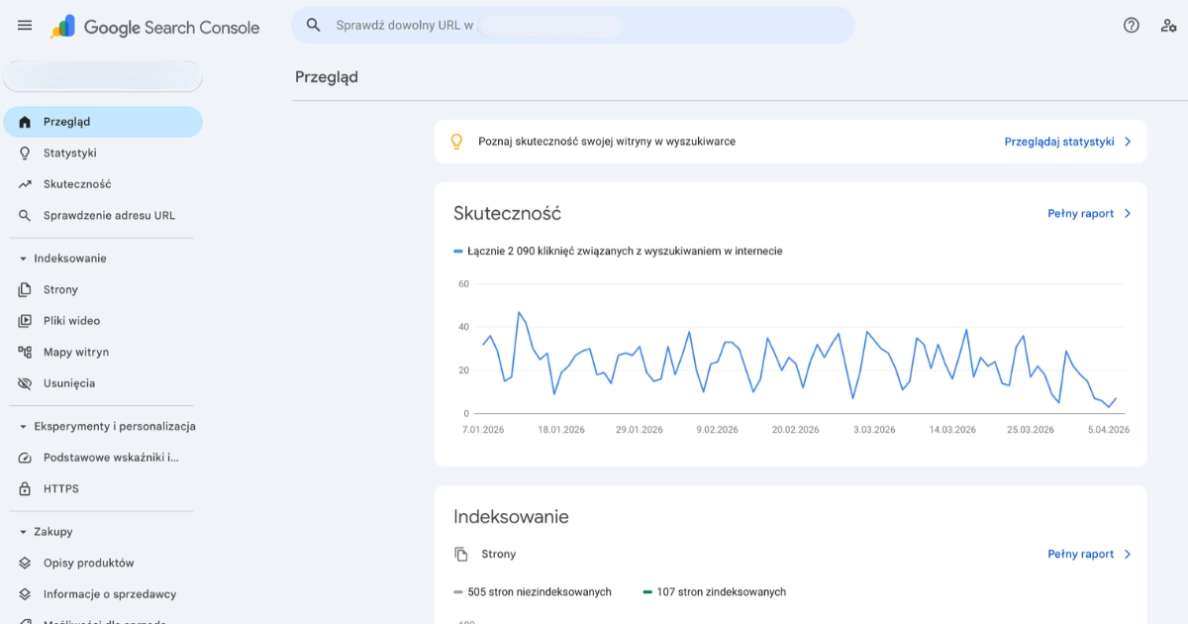Screen dimensions: 1188x624
Task: Click the Skuteczność performance chart icon
Action: tap(24, 183)
